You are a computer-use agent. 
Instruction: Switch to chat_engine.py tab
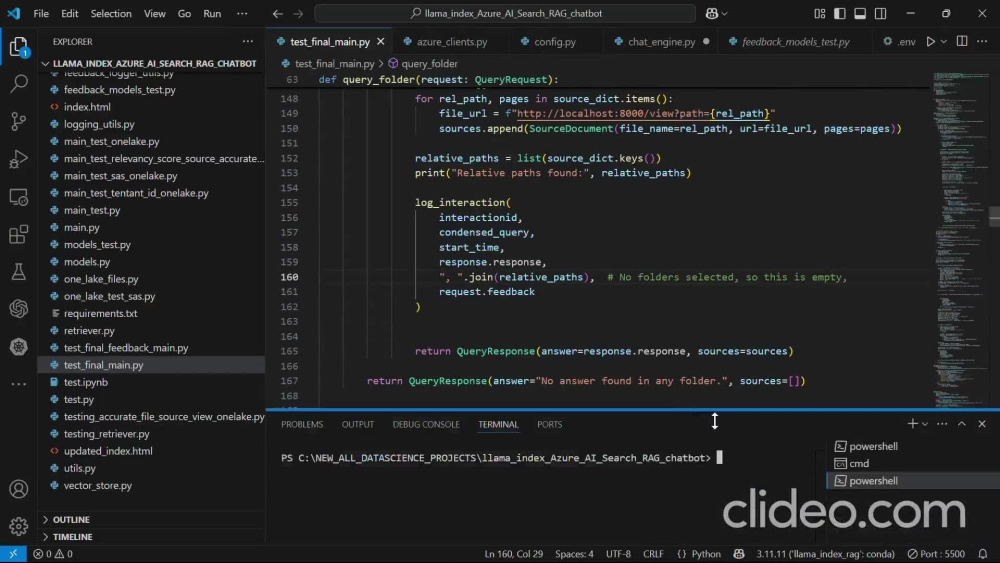click(x=661, y=41)
